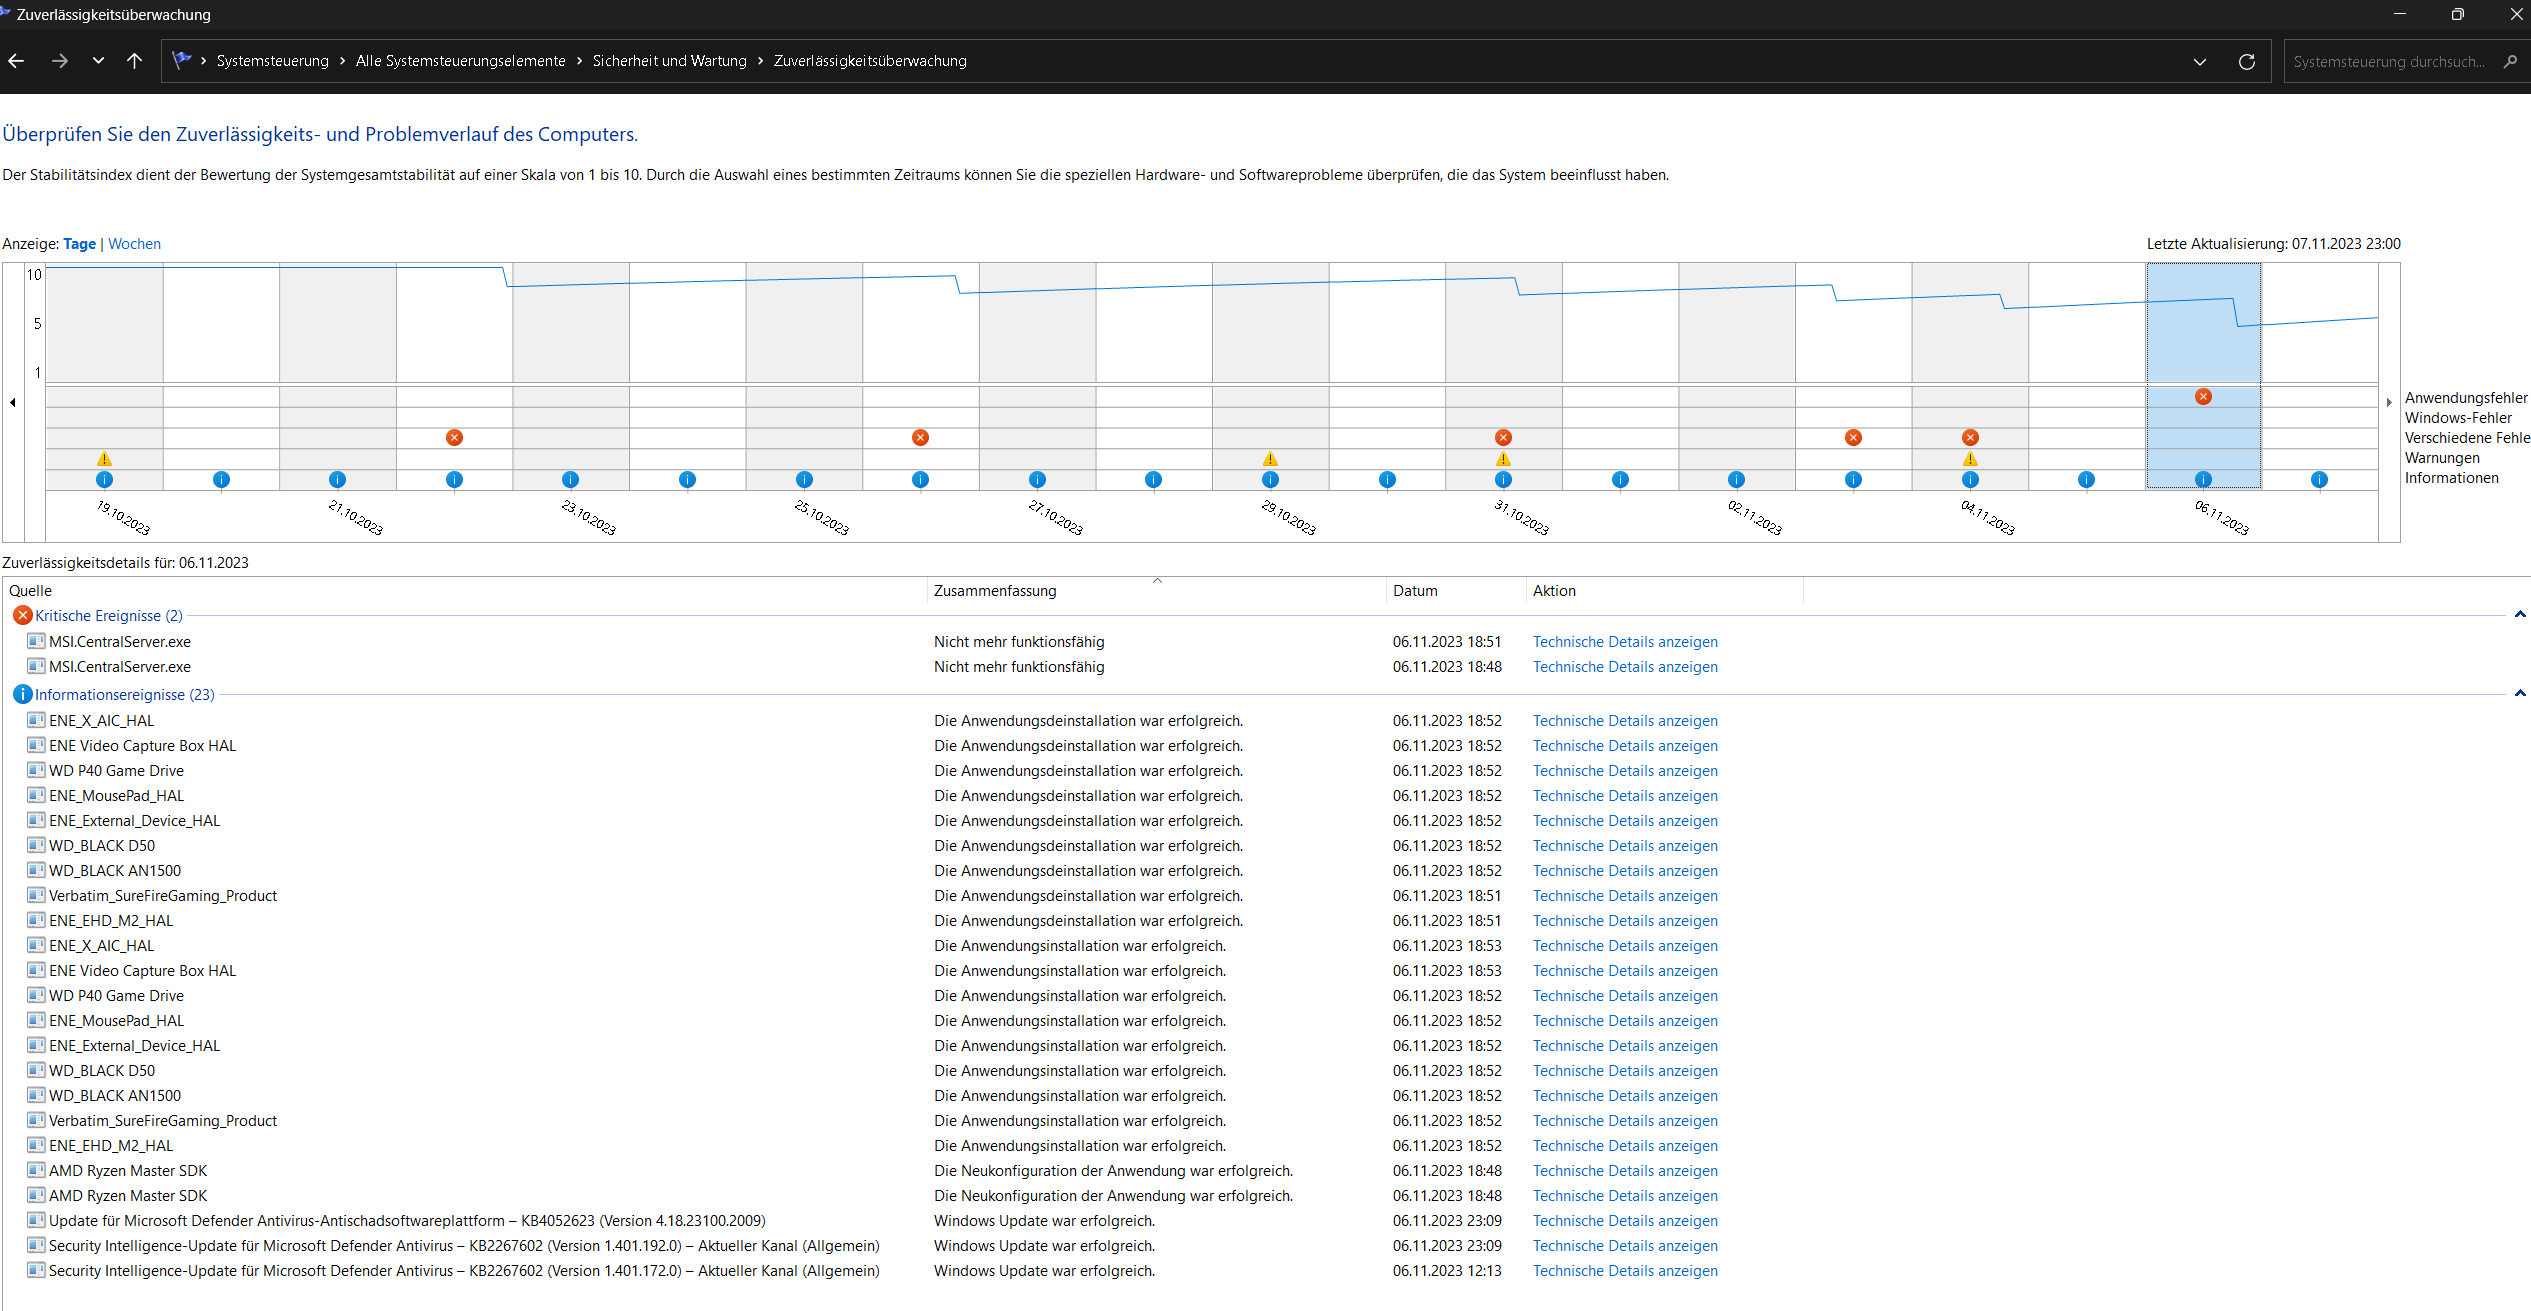Click the Systemsteuerung search field
The height and width of the screenshot is (1311, 2531).
pos(2390,62)
